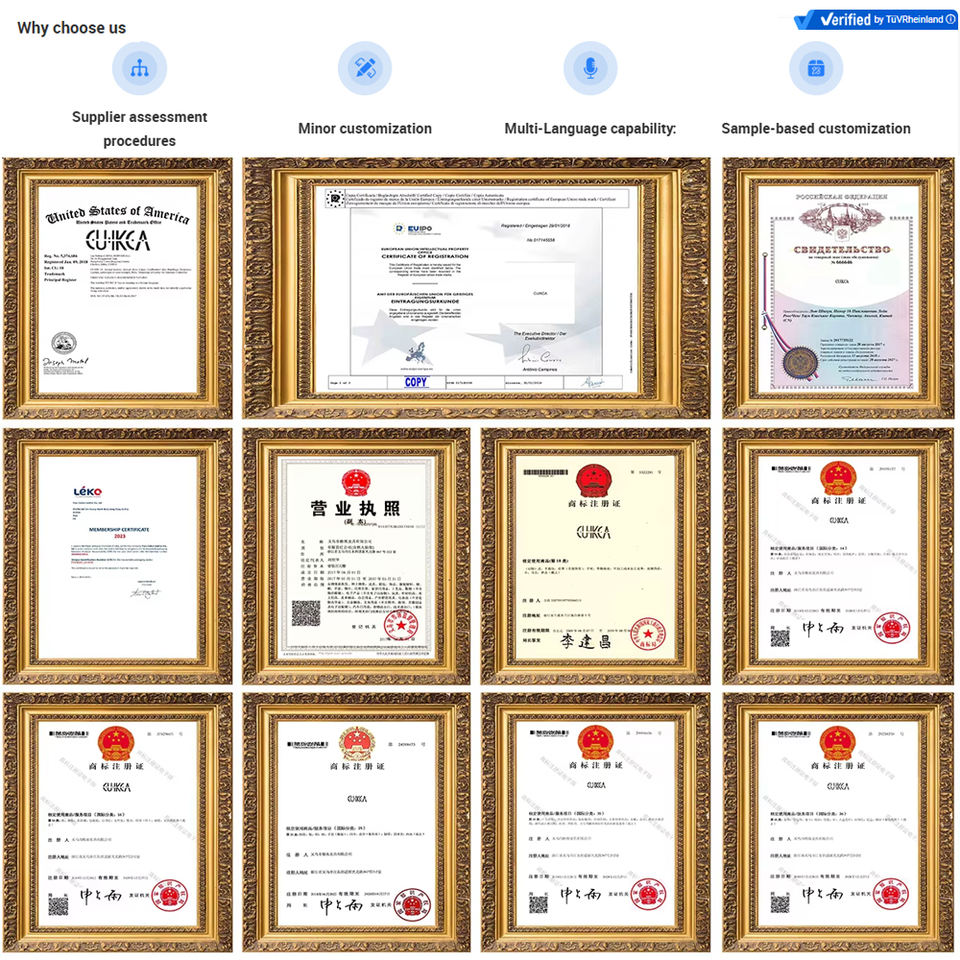Open the United States of America trademark certificate
960x960 pixels.
pyautogui.click(x=118, y=288)
